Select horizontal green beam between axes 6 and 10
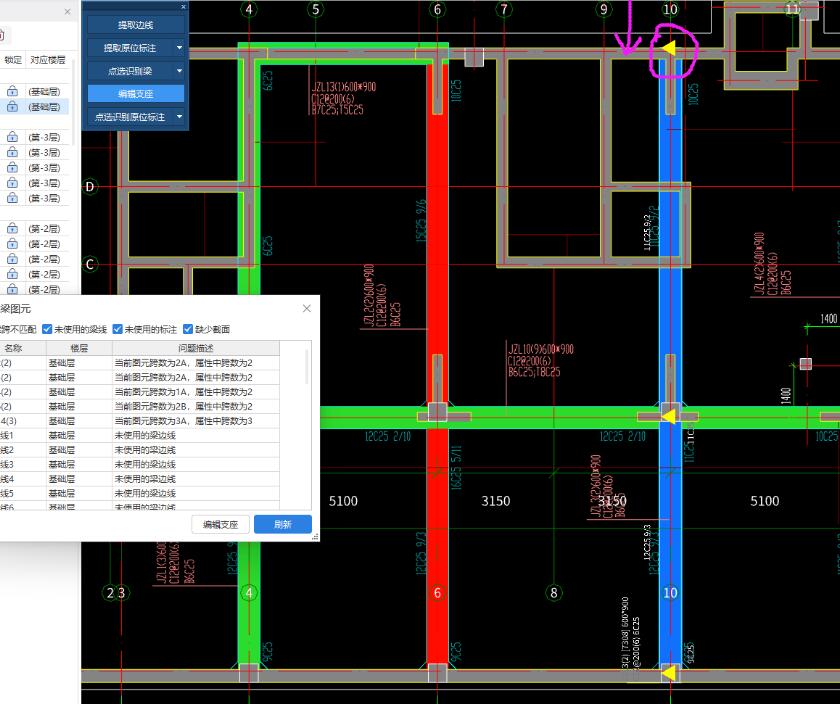Image resolution: width=840 pixels, height=704 pixels. 552,417
